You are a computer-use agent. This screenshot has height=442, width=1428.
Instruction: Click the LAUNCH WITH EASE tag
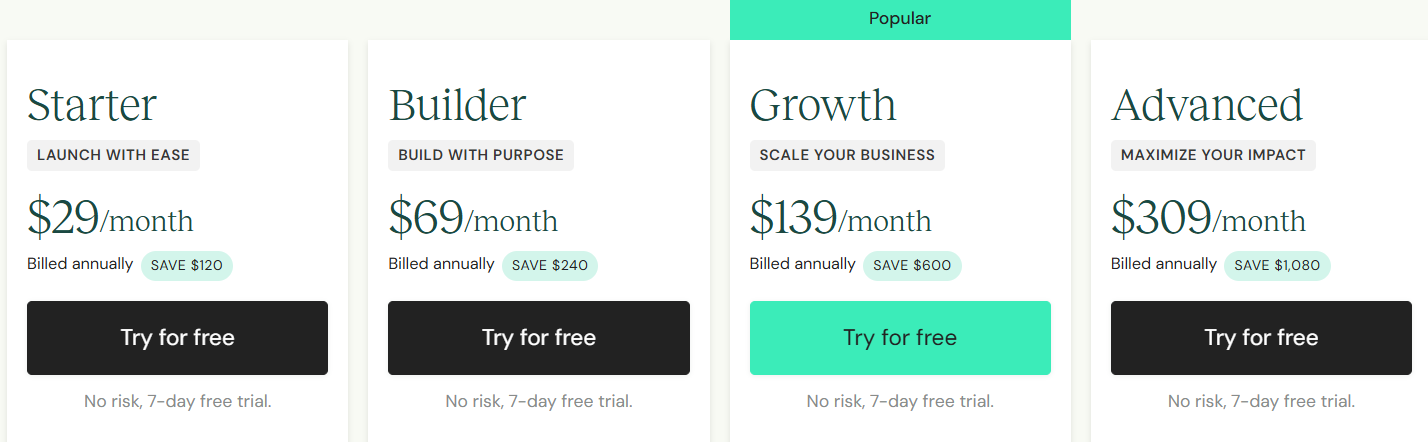[113, 155]
